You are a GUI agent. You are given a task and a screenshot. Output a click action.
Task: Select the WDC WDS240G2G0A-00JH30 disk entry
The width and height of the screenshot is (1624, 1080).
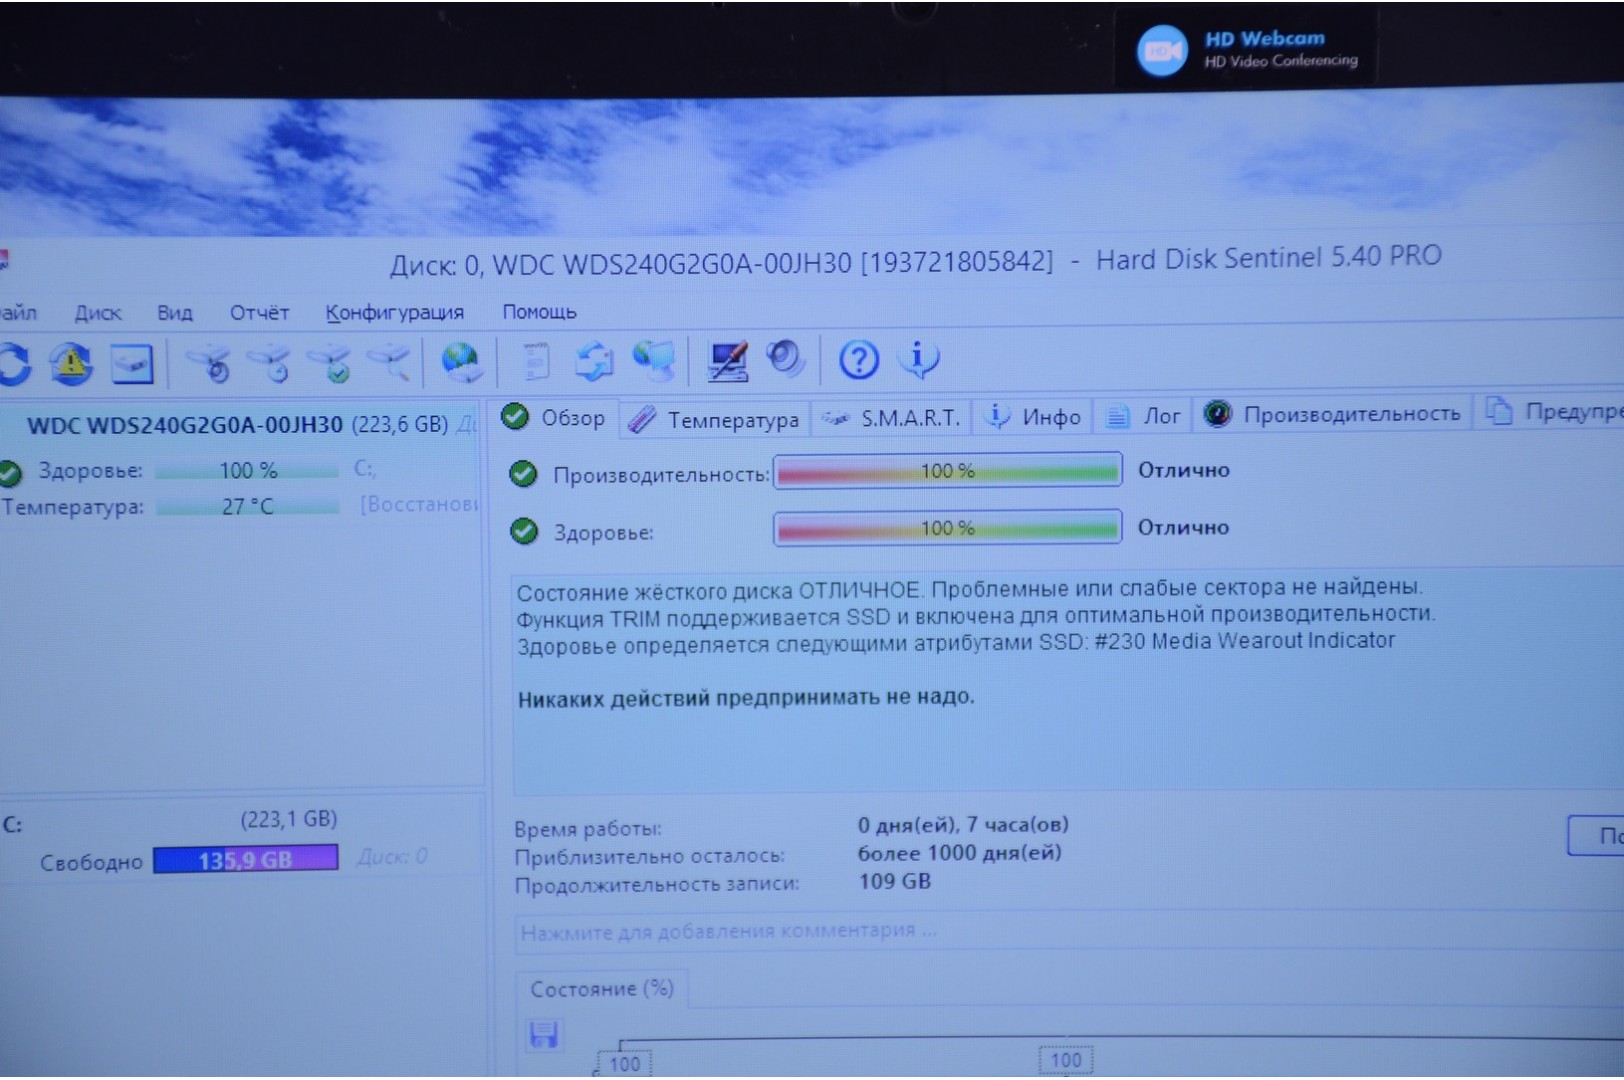click(x=185, y=425)
